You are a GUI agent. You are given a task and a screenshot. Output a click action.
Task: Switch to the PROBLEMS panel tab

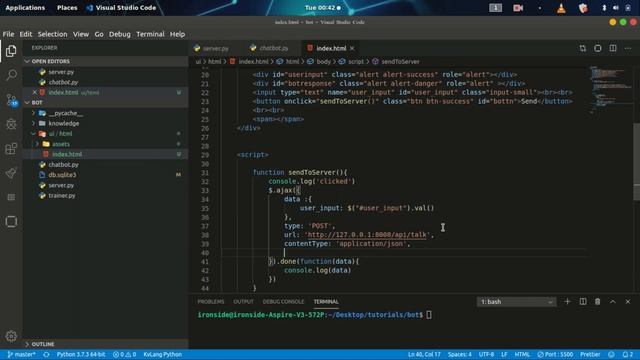coord(211,302)
